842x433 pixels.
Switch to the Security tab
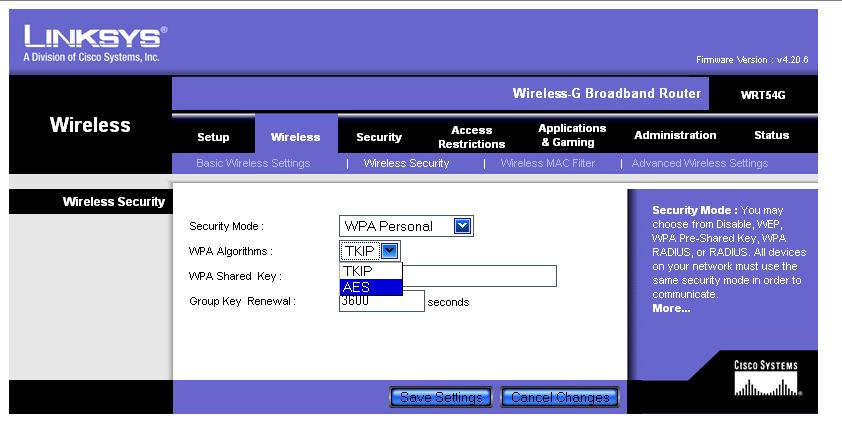pyautogui.click(x=379, y=137)
